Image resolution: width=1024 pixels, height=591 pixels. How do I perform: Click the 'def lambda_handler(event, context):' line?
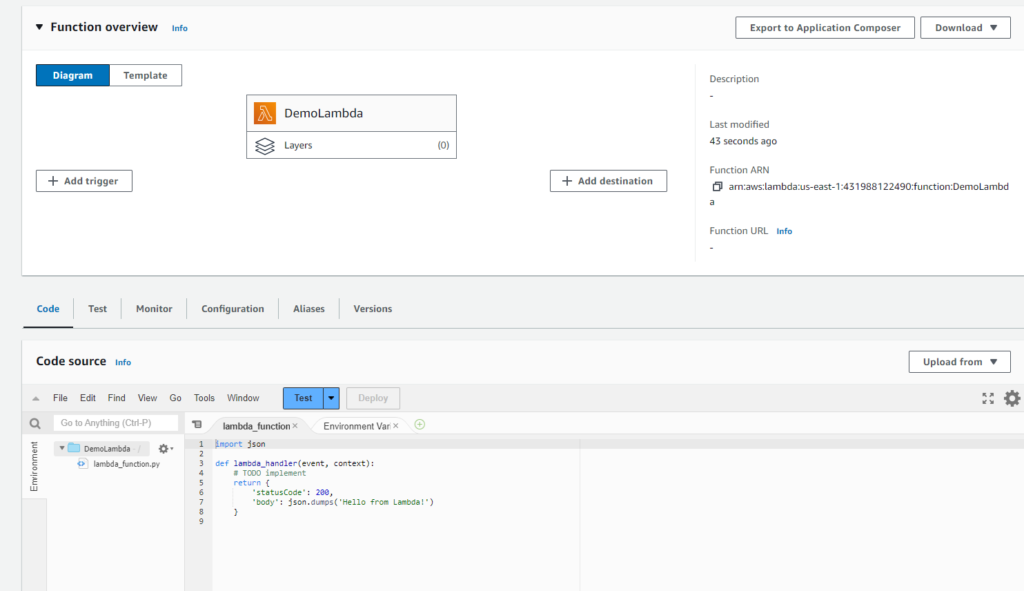(295, 464)
